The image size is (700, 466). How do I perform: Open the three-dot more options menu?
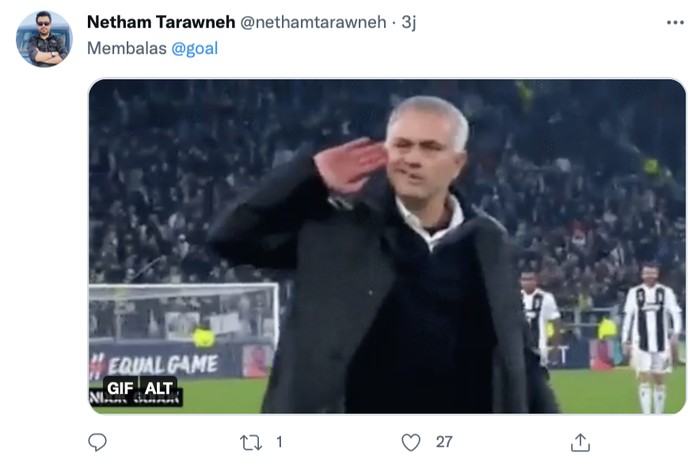[x=676, y=22]
